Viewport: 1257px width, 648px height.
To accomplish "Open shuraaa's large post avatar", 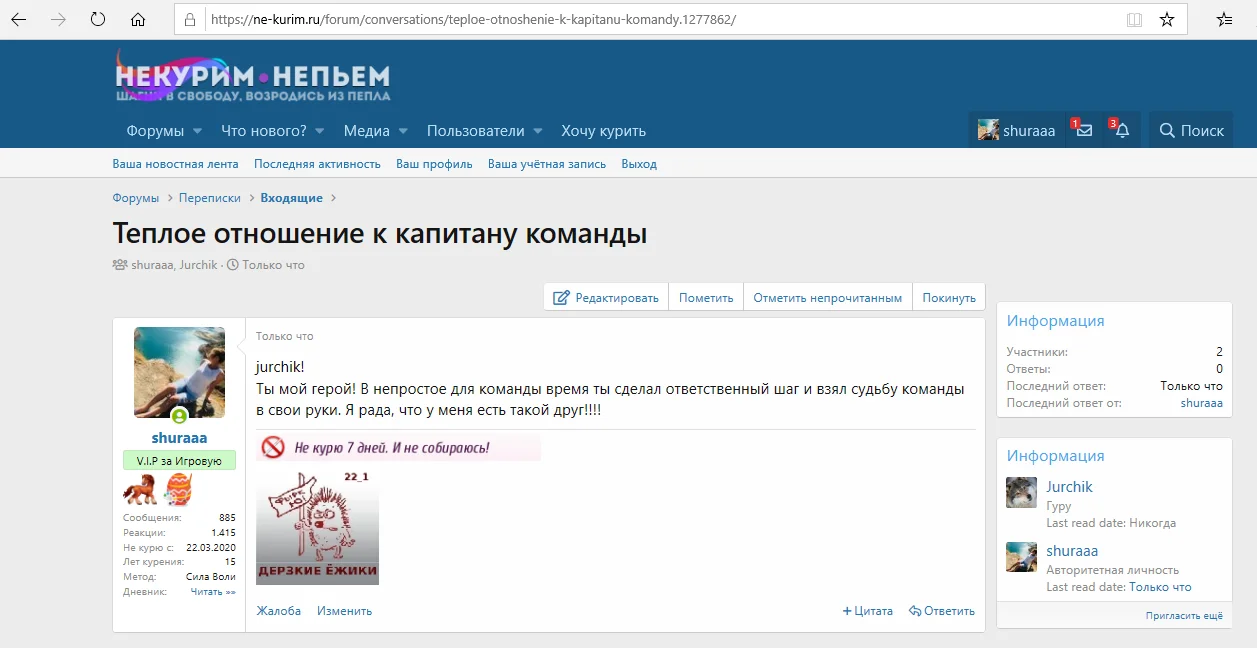I will click(x=179, y=372).
